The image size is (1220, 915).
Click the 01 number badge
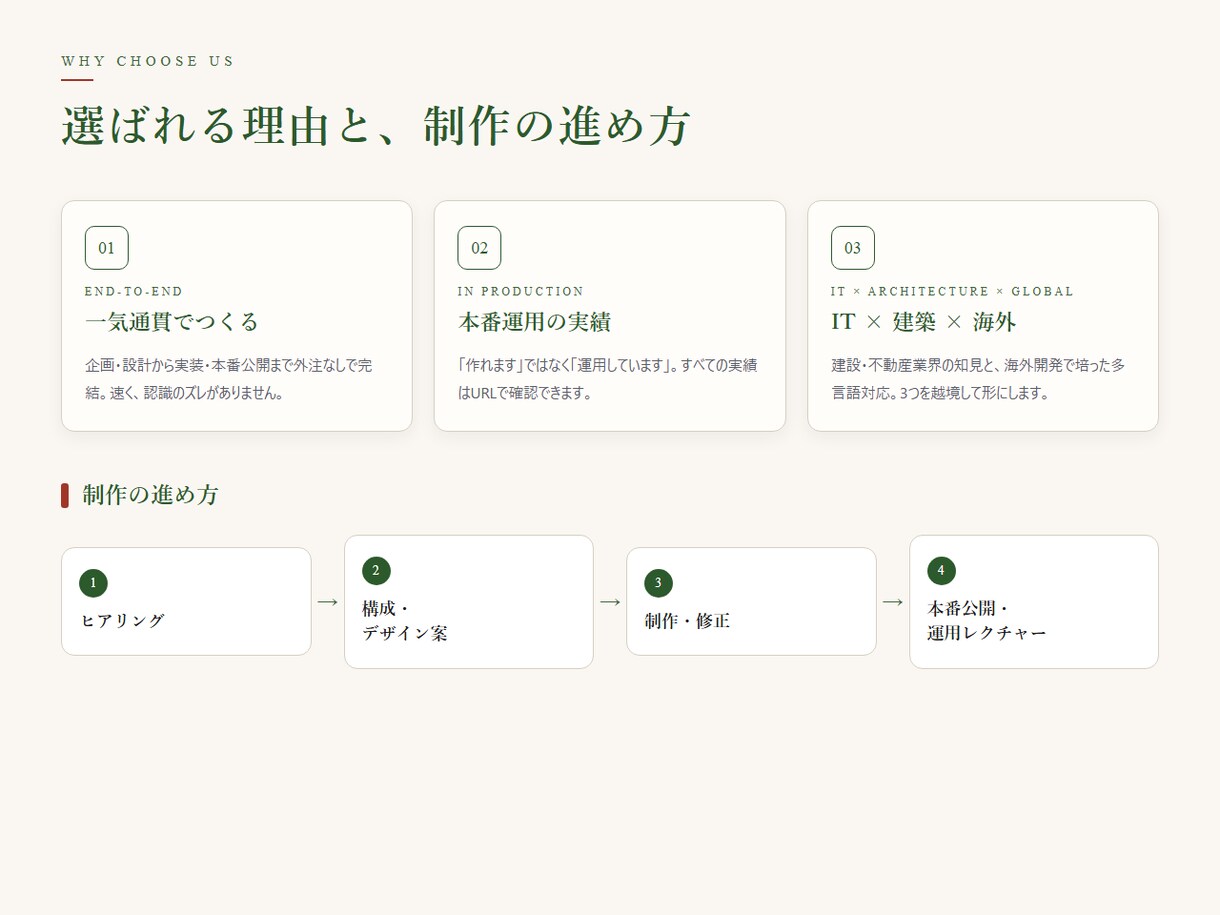click(107, 248)
